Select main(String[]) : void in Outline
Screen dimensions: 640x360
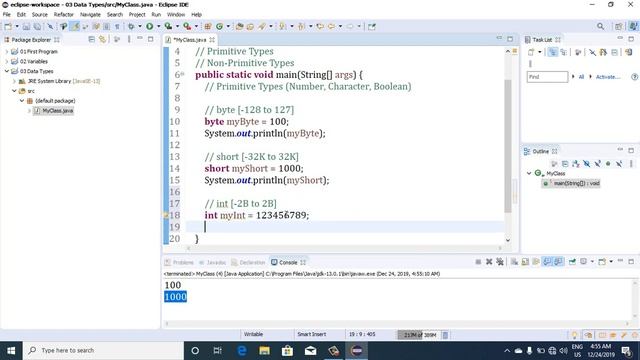(571, 183)
